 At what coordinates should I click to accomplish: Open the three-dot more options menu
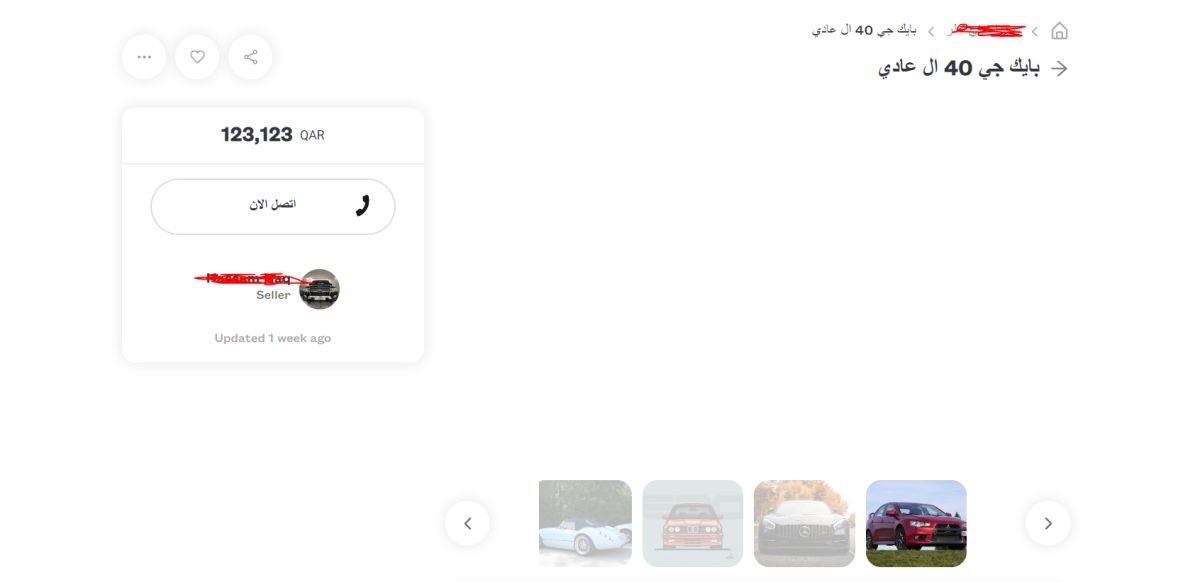click(144, 57)
